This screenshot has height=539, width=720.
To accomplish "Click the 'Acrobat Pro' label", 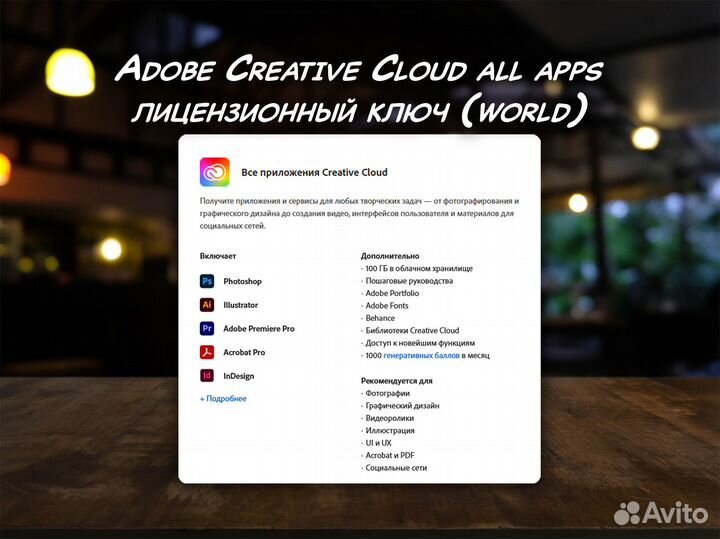I will pyautogui.click(x=244, y=352).
